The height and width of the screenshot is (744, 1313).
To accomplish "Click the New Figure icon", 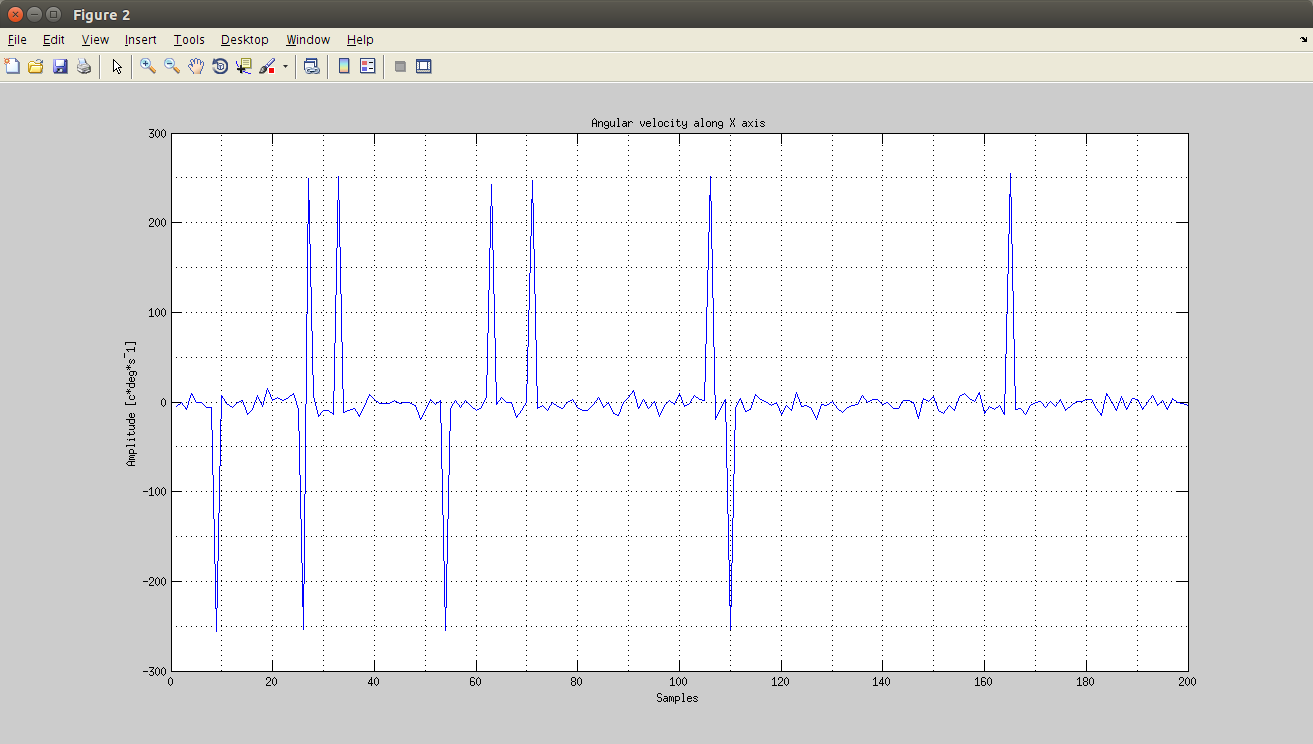I will coord(12,67).
